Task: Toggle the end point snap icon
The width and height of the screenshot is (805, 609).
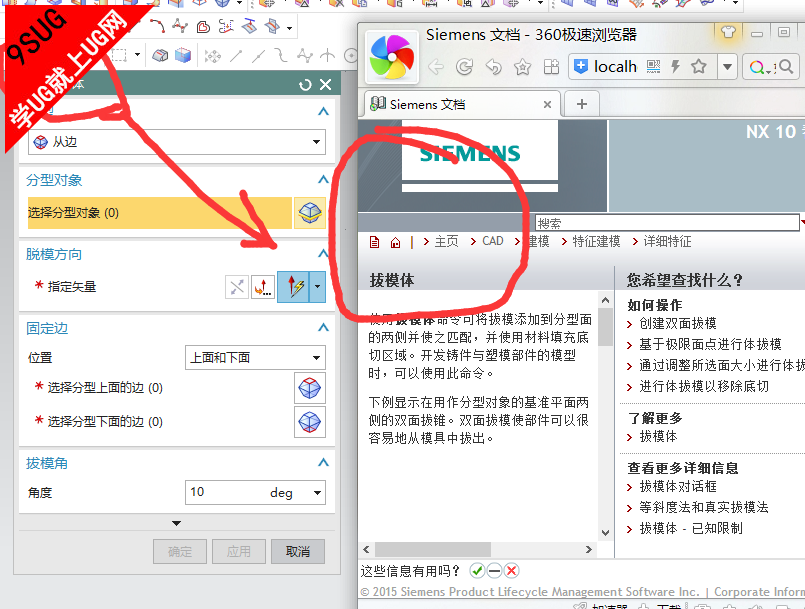Action: tap(236, 55)
